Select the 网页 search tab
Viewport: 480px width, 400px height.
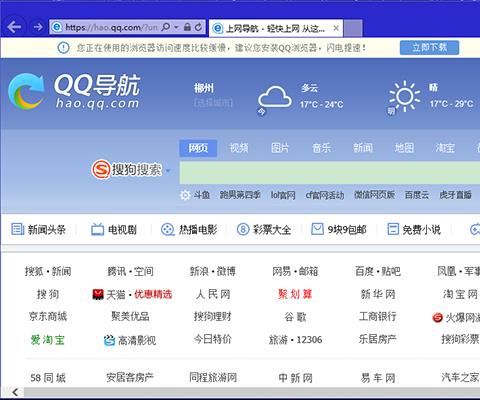pos(198,148)
